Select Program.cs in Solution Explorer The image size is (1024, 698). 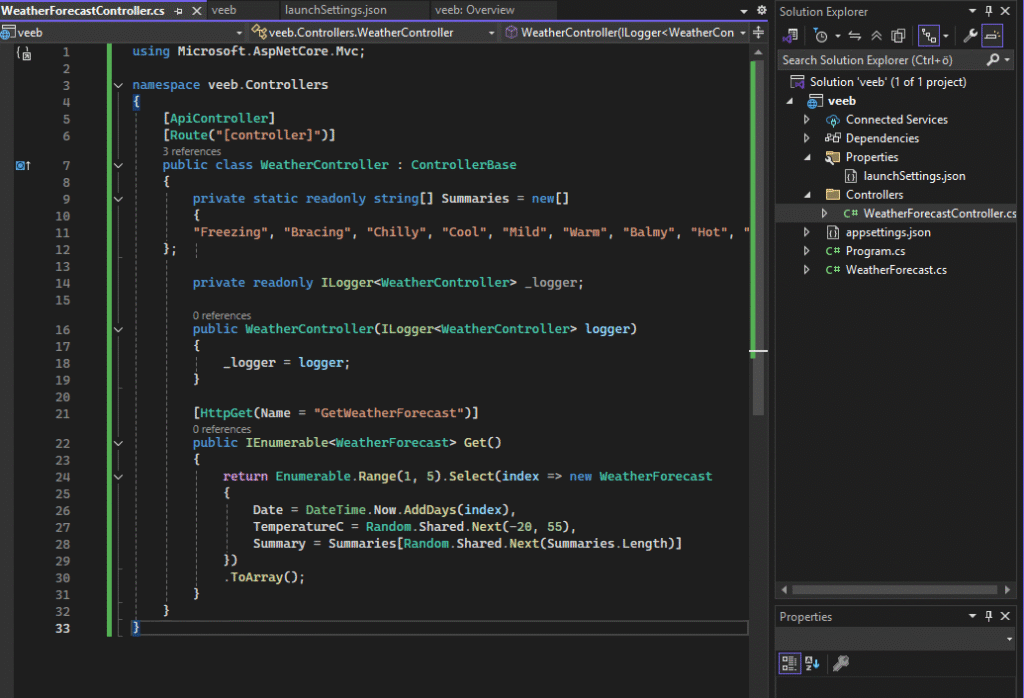click(x=873, y=251)
